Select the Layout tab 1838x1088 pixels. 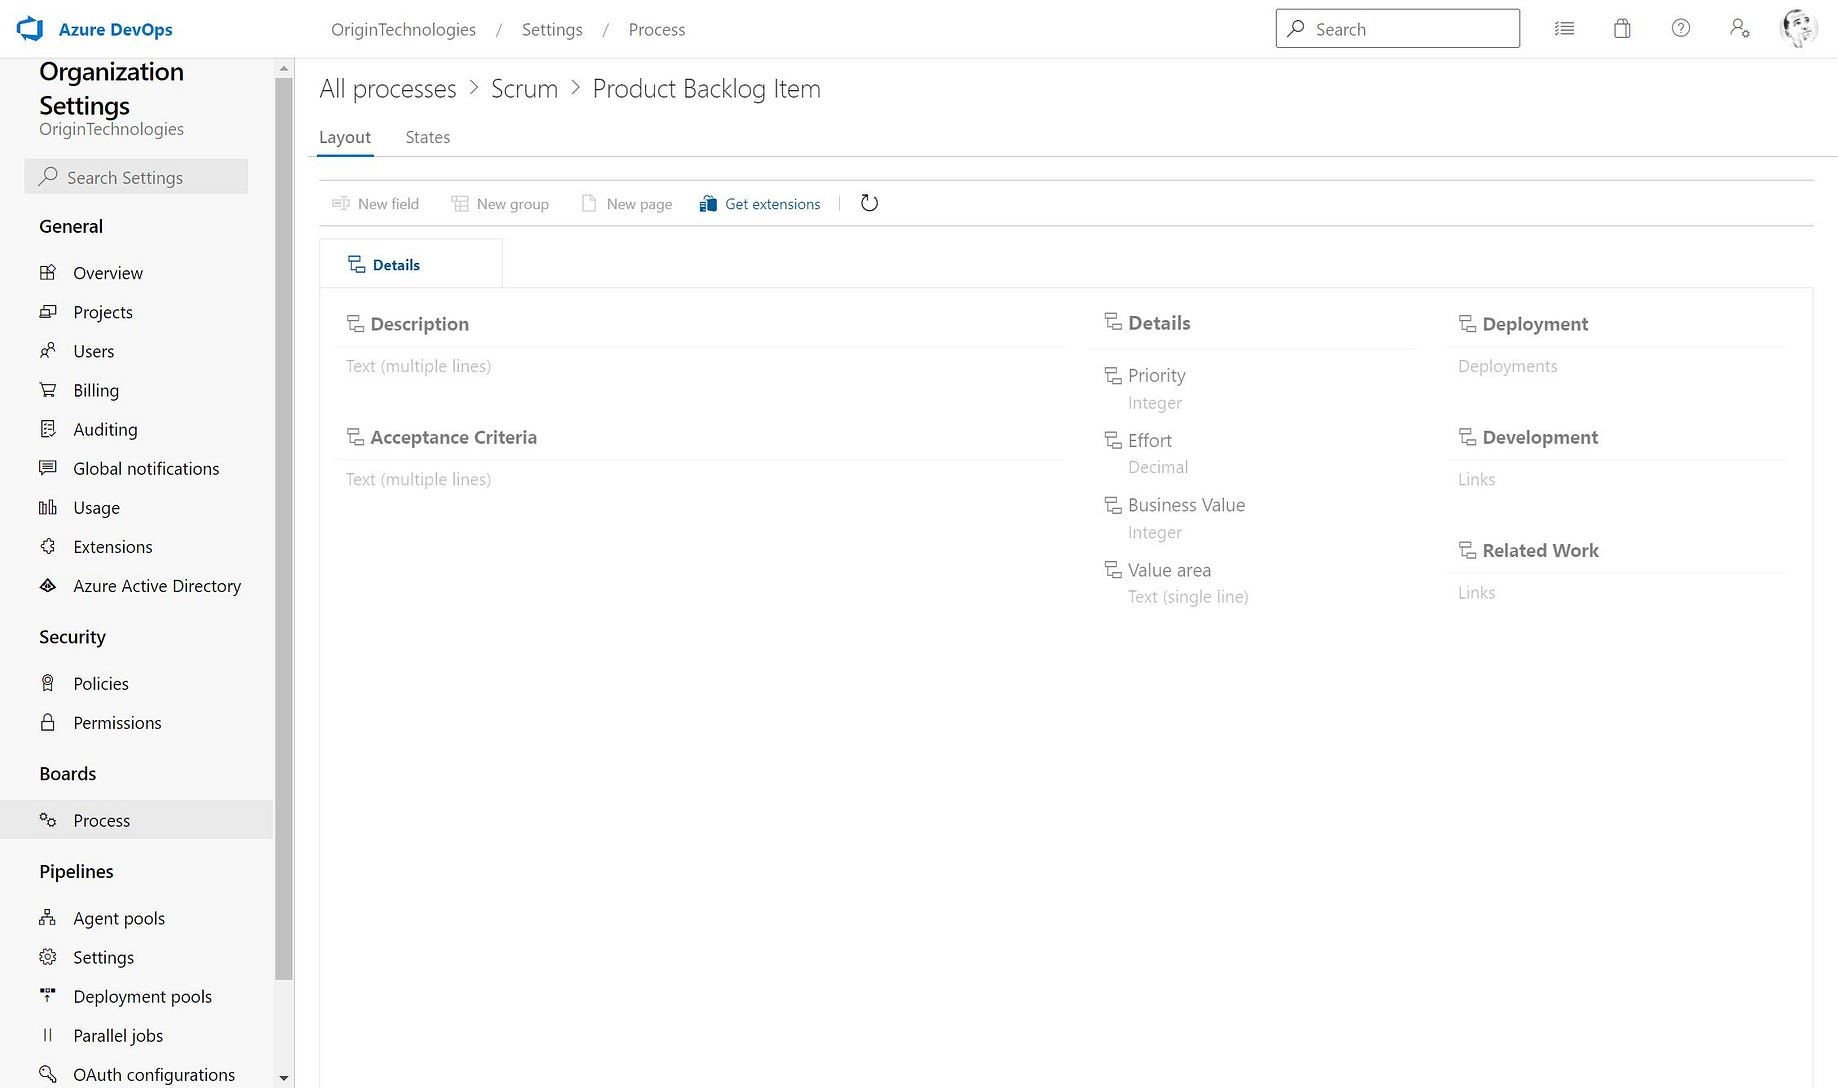345,137
